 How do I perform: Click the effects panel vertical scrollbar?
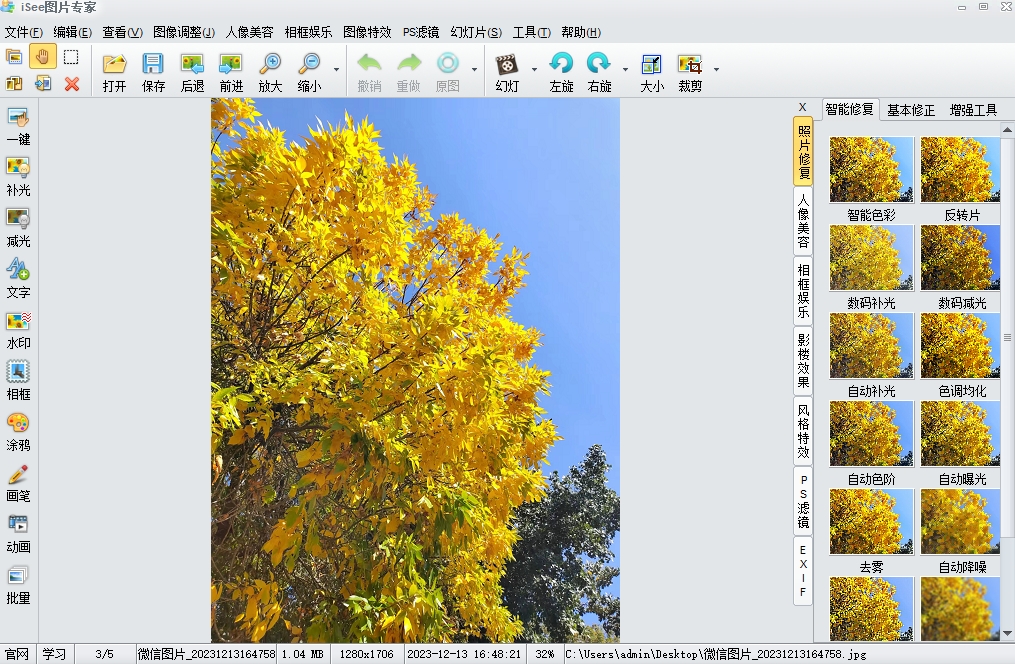click(1007, 338)
